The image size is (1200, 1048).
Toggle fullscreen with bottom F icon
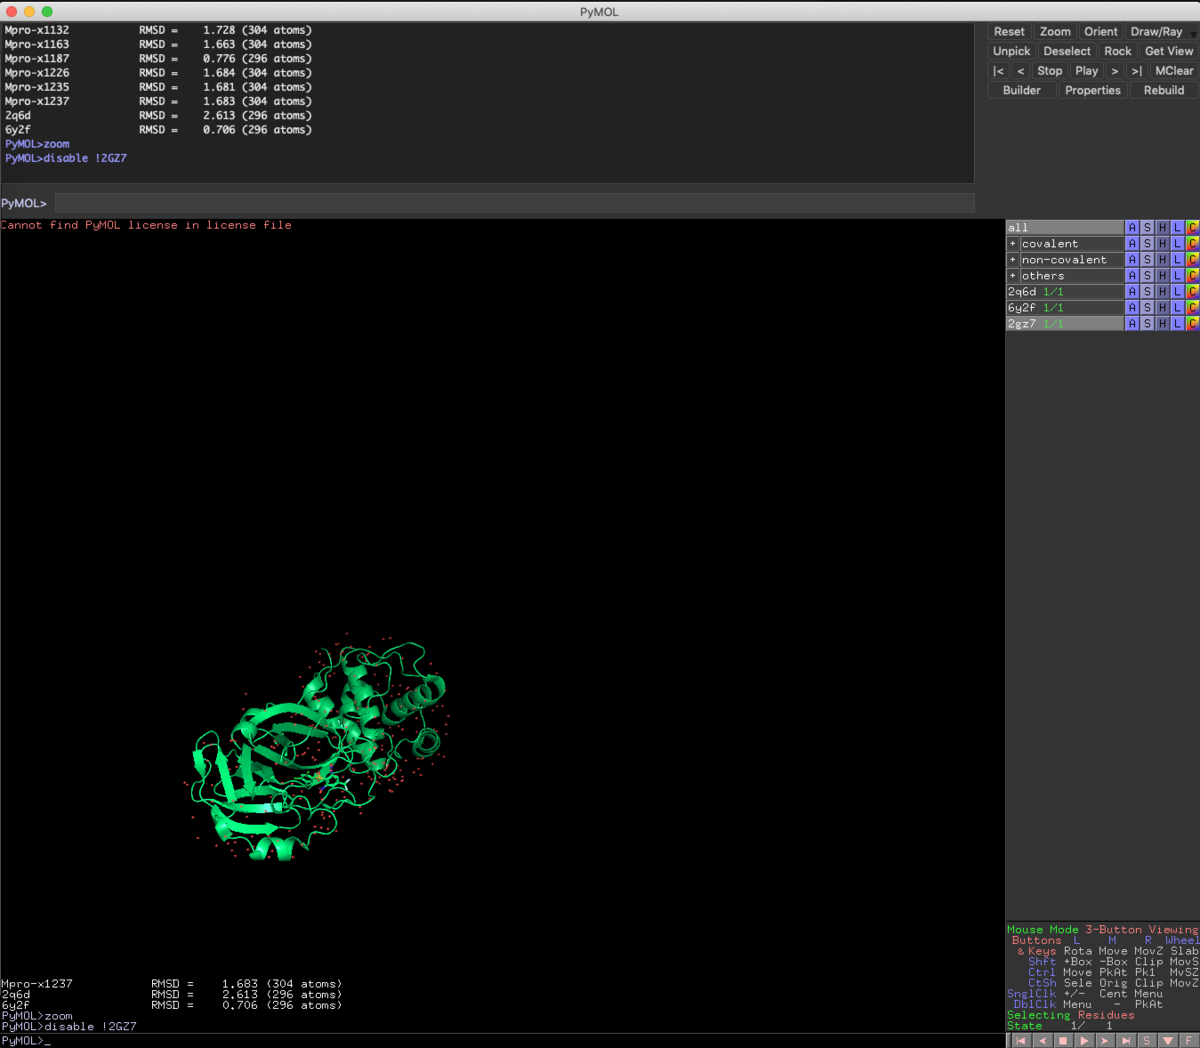click(1189, 1041)
